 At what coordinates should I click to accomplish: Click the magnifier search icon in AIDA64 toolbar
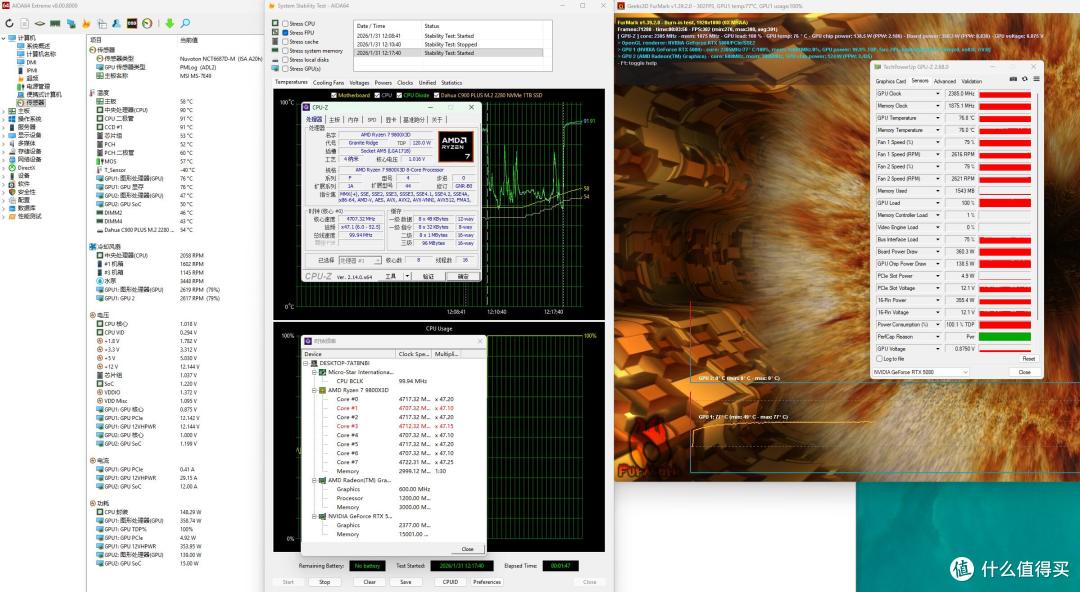pyautogui.click(x=185, y=23)
